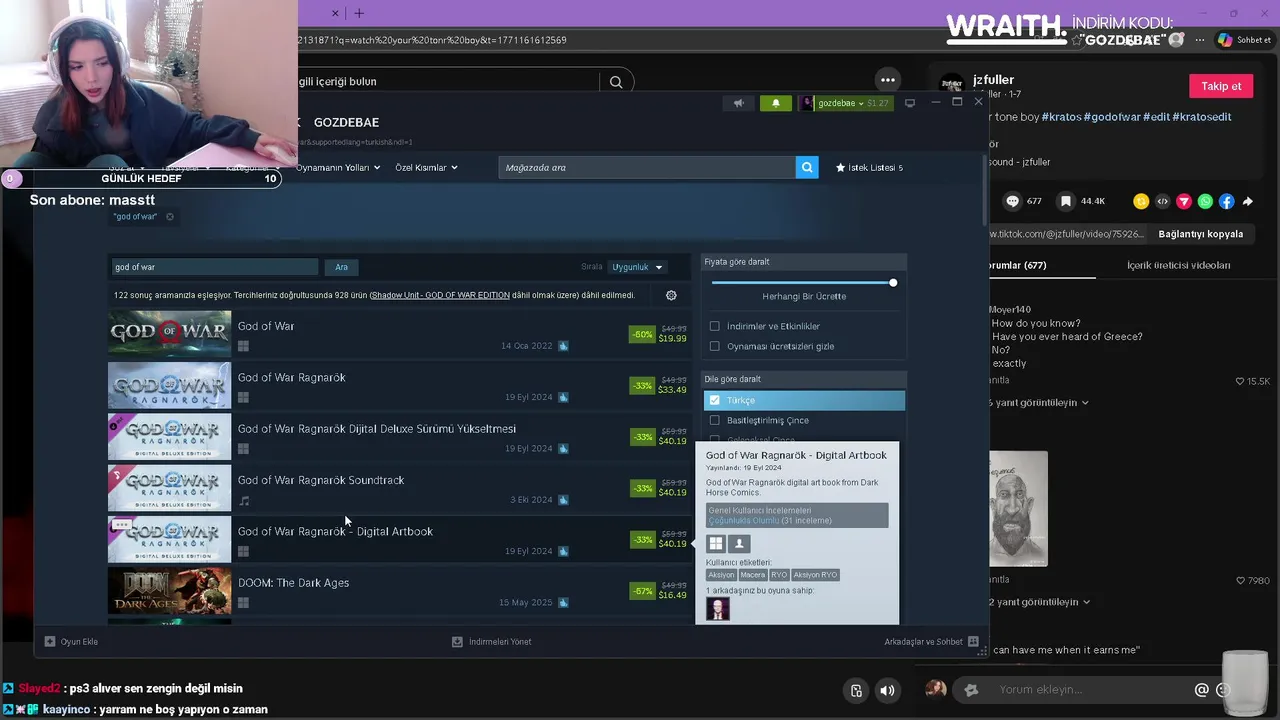Click Windows platform icon in tooltip

tap(716, 543)
